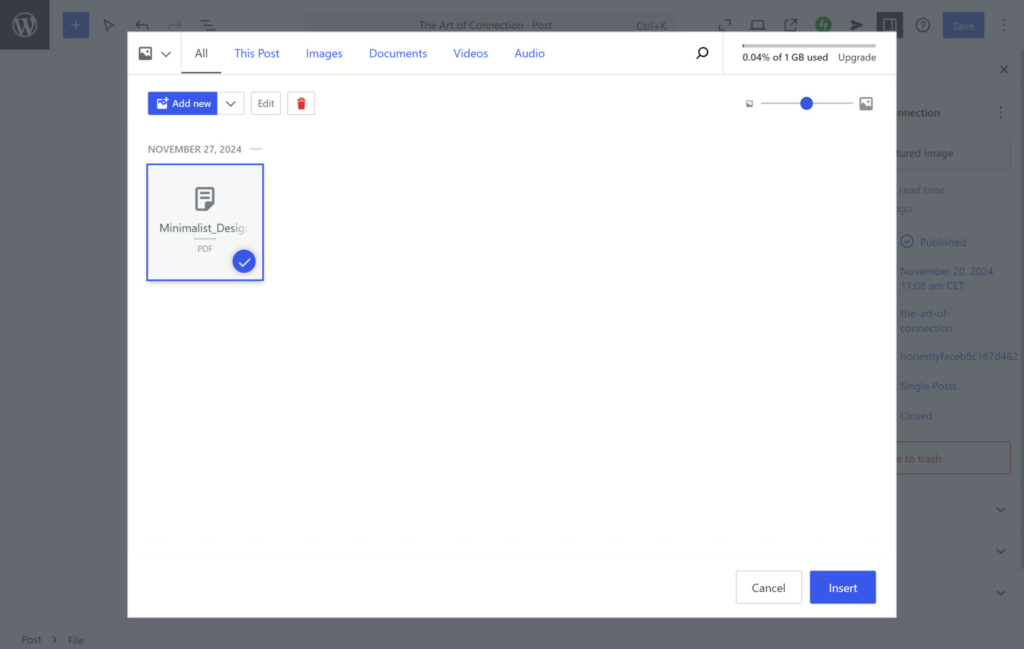This screenshot has height=649, width=1024.
Task: Click the blue block inserter plus button
Action: (x=76, y=25)
